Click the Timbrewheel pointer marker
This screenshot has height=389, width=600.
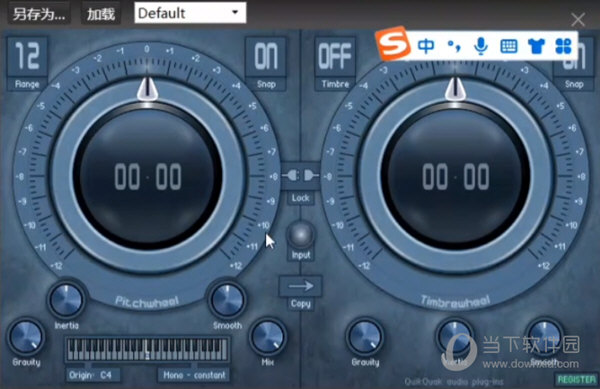(455, 89)
